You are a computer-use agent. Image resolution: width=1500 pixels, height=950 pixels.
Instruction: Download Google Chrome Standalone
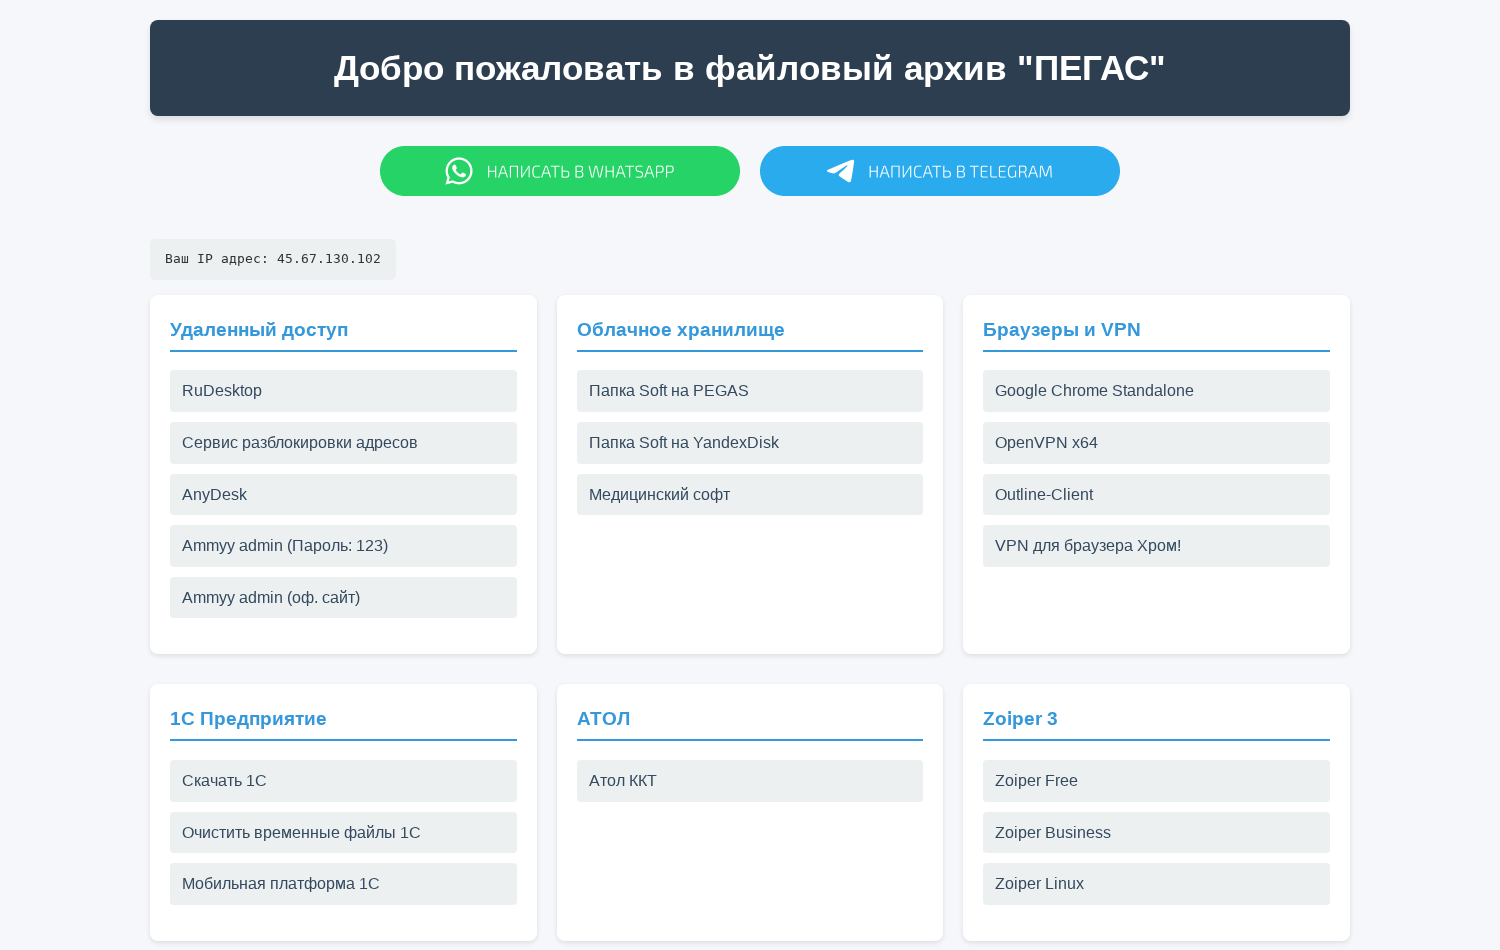[1156, 391]
